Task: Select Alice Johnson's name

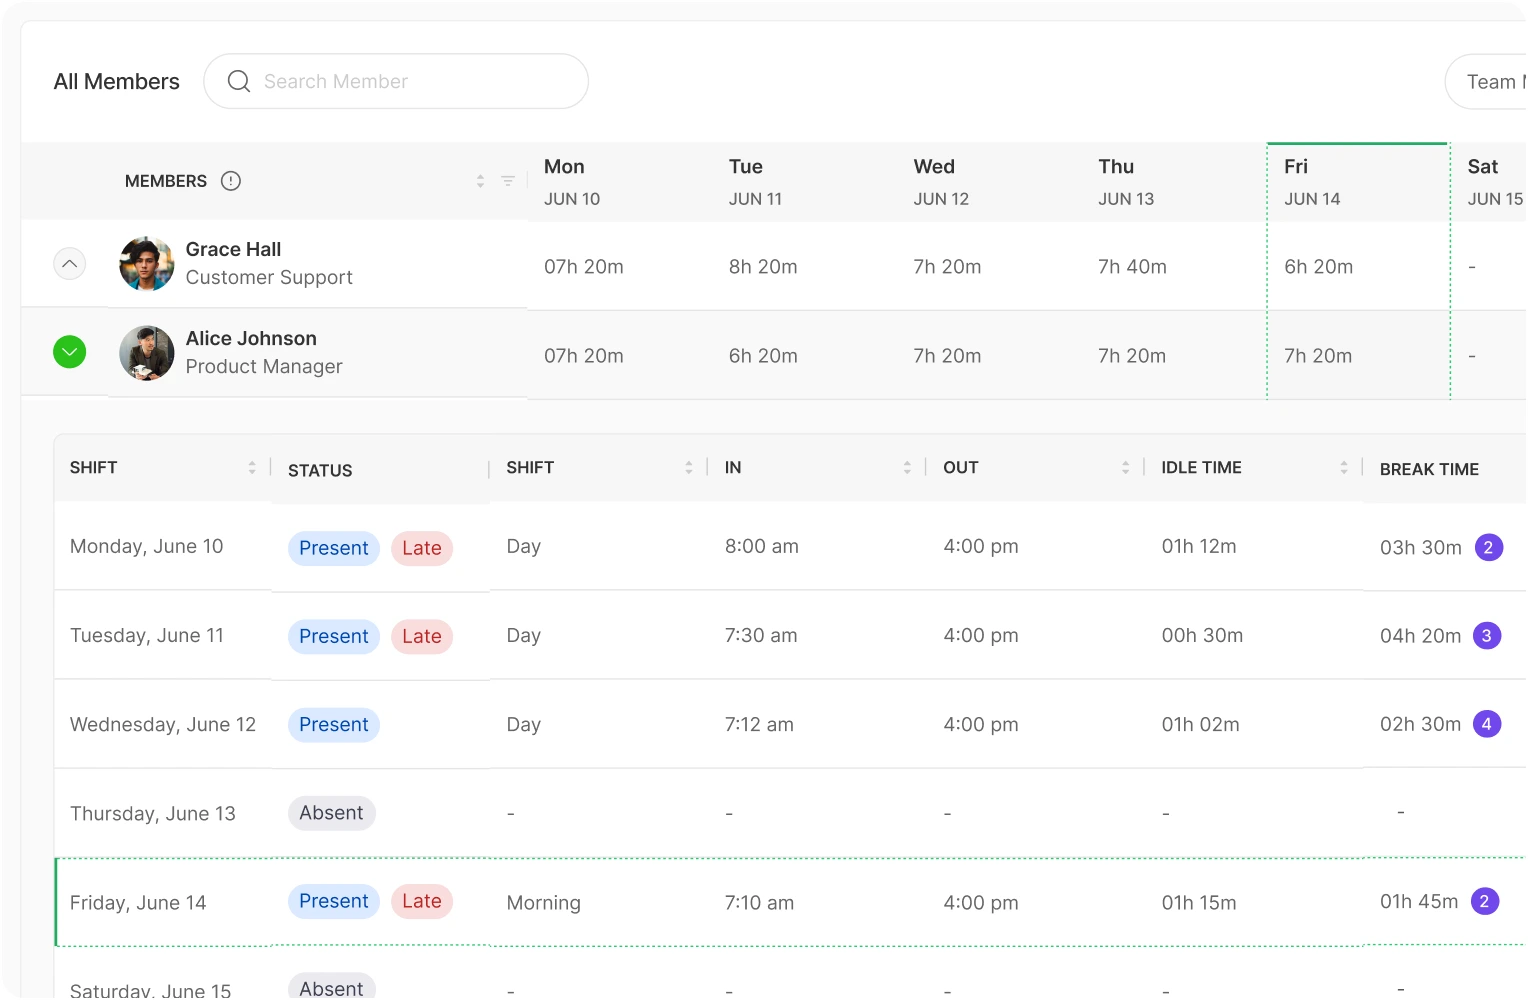Action: pyautogui.click(x=251, y=338)
